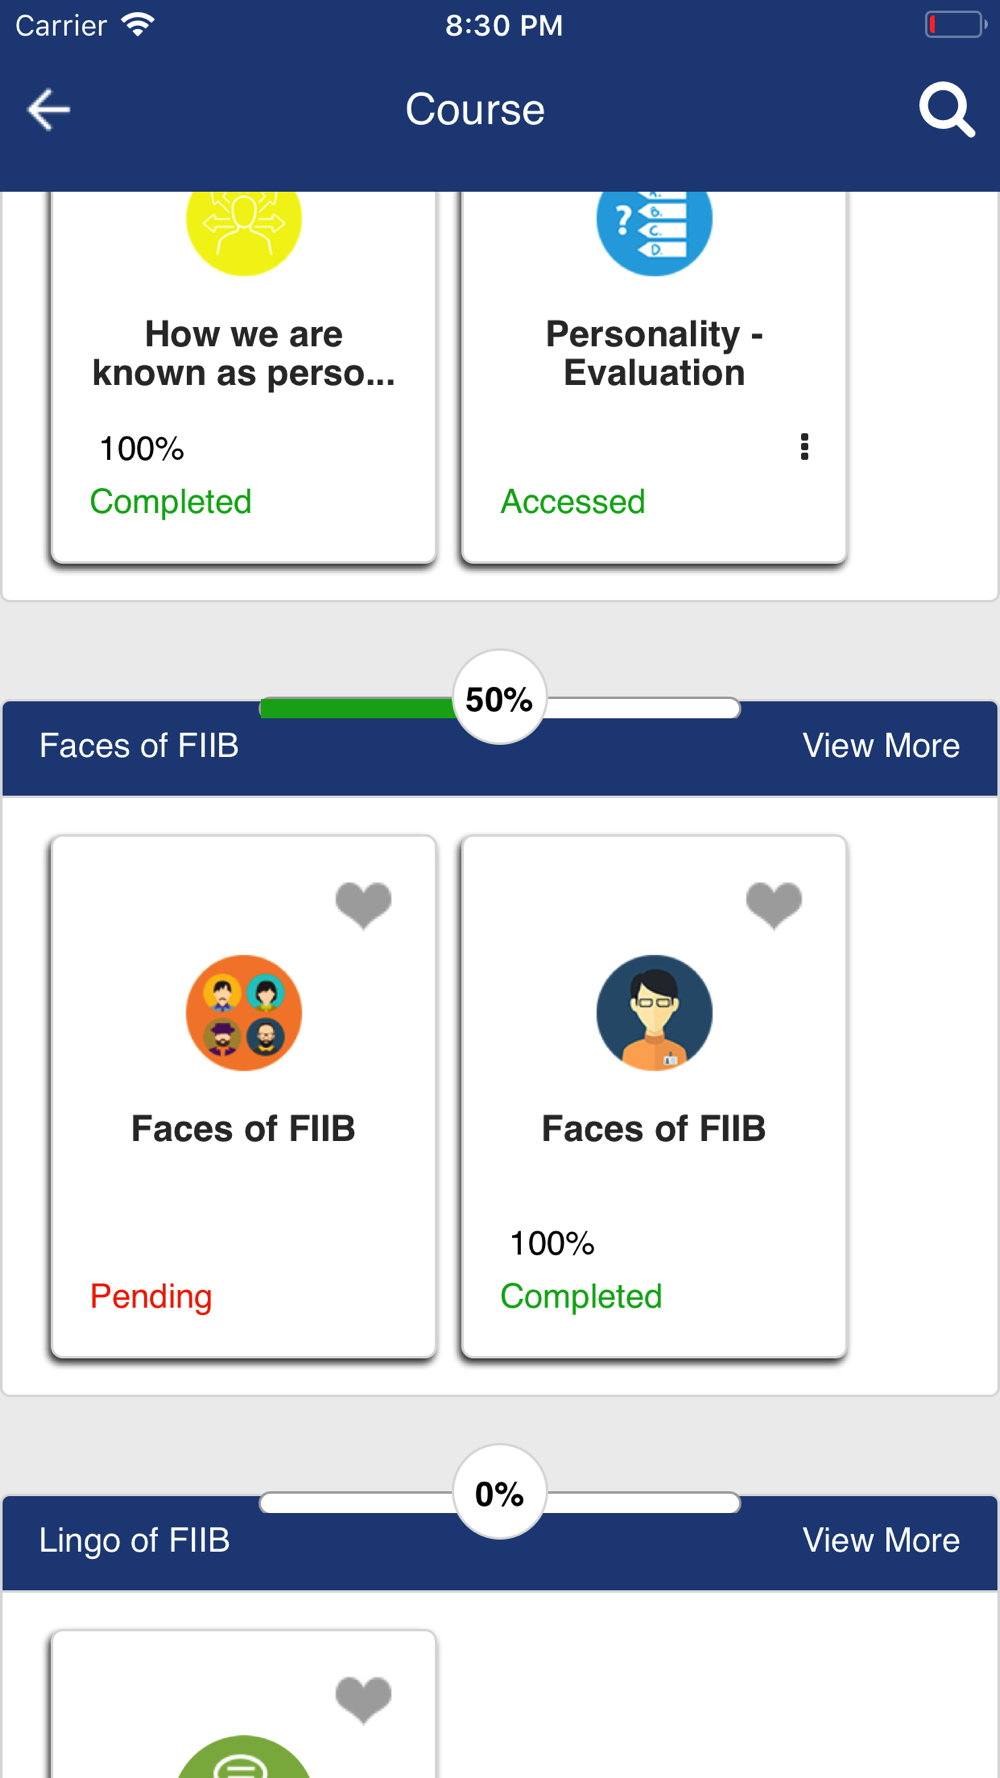Image resolution: width=1000 pixels, height=1778 pixels.
Task: Open the Pending status link
Action: tap(151, 1297)
